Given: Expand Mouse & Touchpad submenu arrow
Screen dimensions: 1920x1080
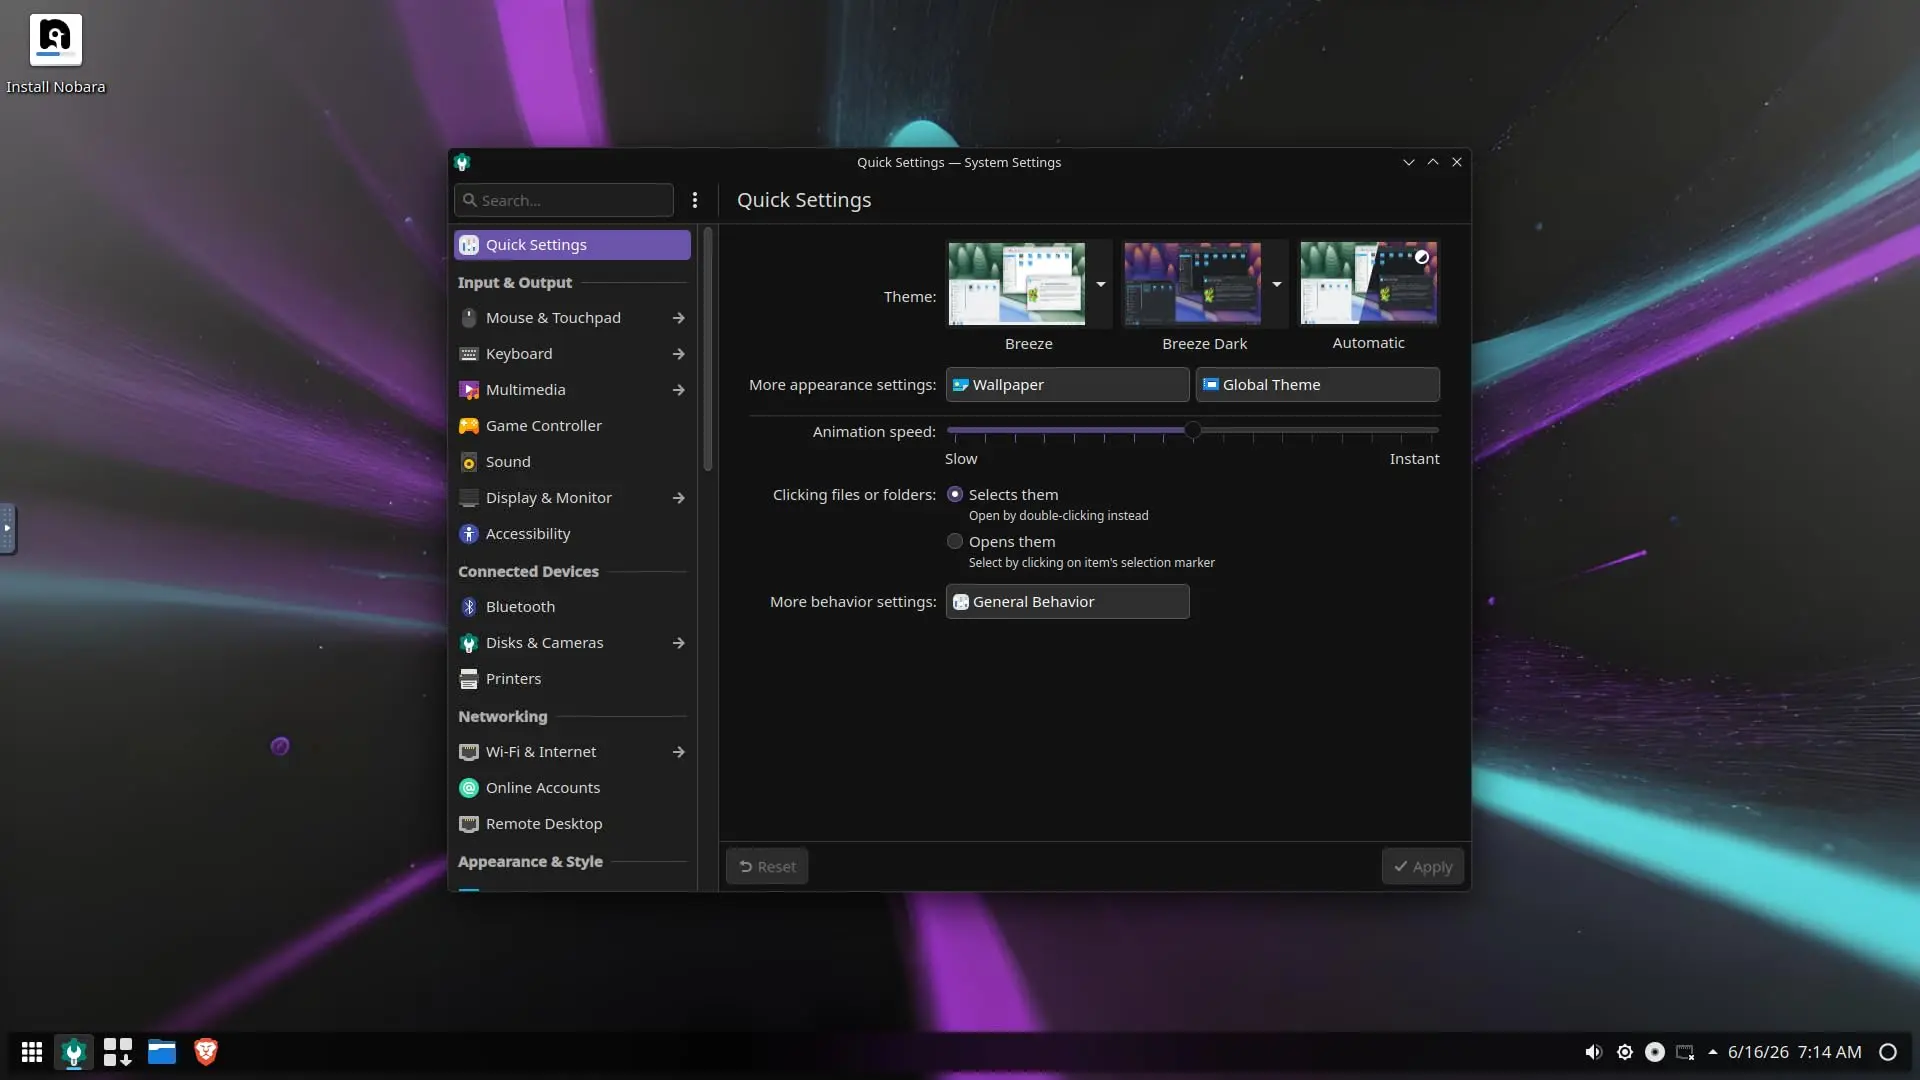Looking at the screenshot, I should (x=679, y=318).
